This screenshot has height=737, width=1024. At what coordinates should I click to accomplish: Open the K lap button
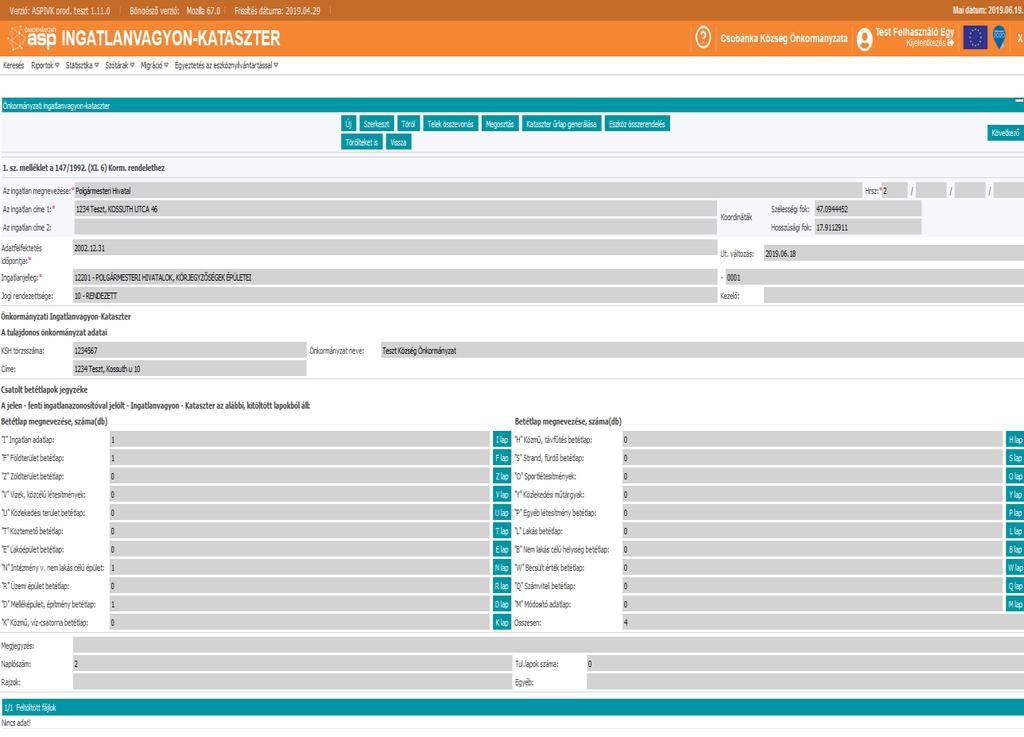(502, 623)
